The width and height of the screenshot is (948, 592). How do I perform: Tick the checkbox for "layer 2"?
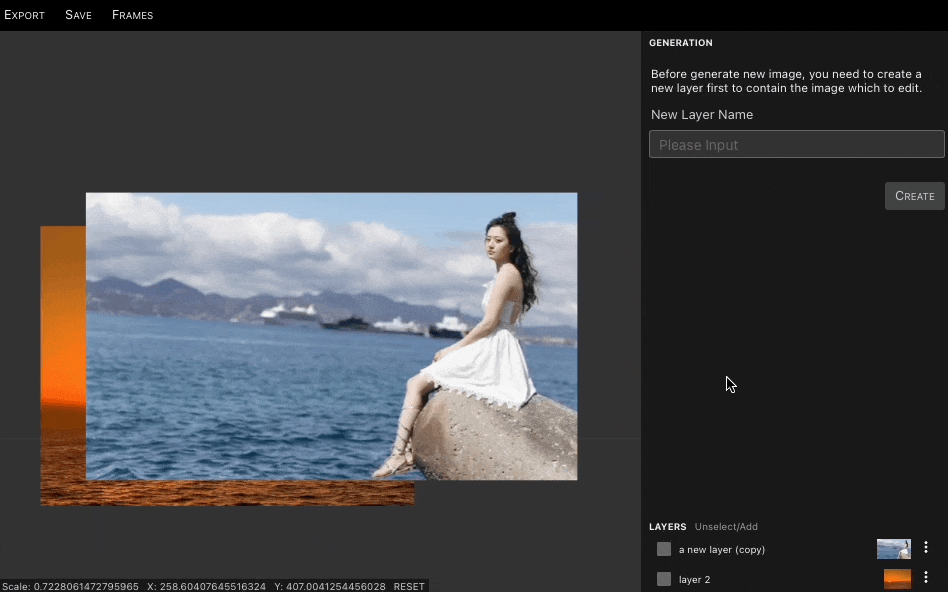point(664,579)
